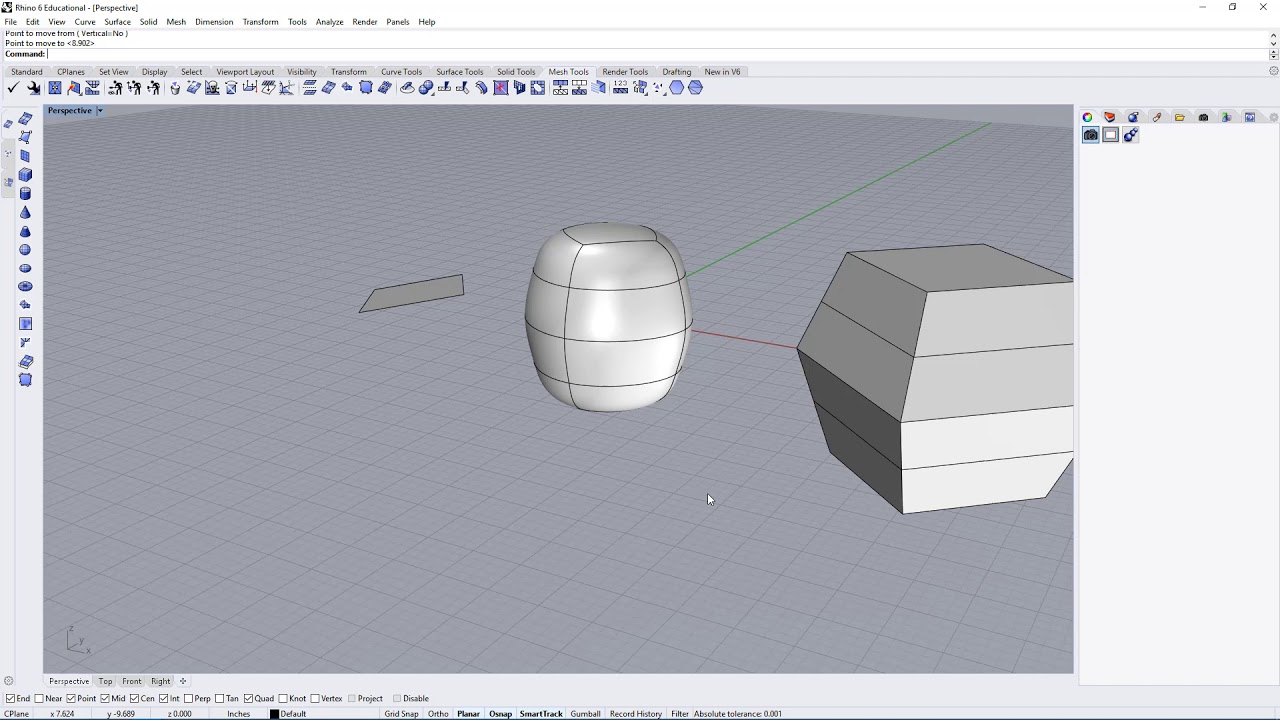Select the Sphere solid tool
The image size is (1280, 720).
[26, 250]
